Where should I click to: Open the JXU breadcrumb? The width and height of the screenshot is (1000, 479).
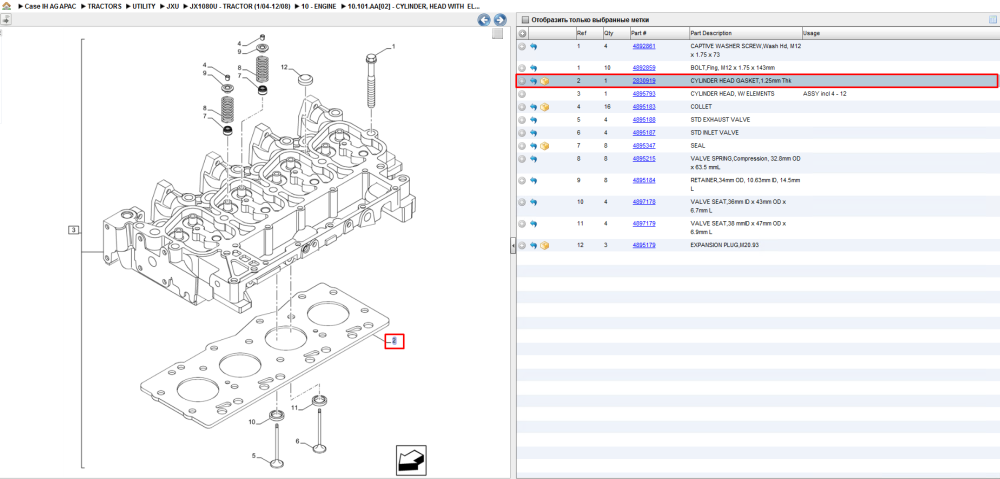(x=173, y=6)
